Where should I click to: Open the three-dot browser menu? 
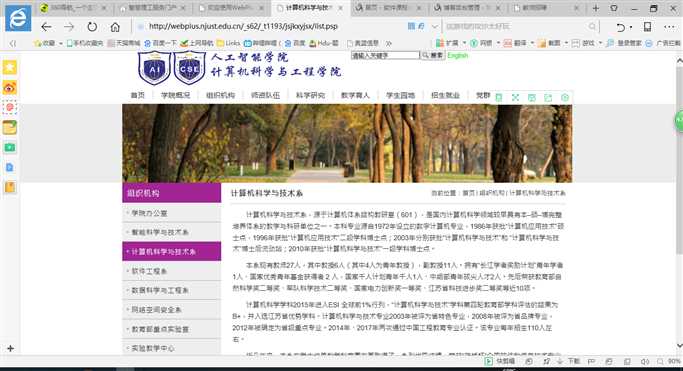[669, 27]
